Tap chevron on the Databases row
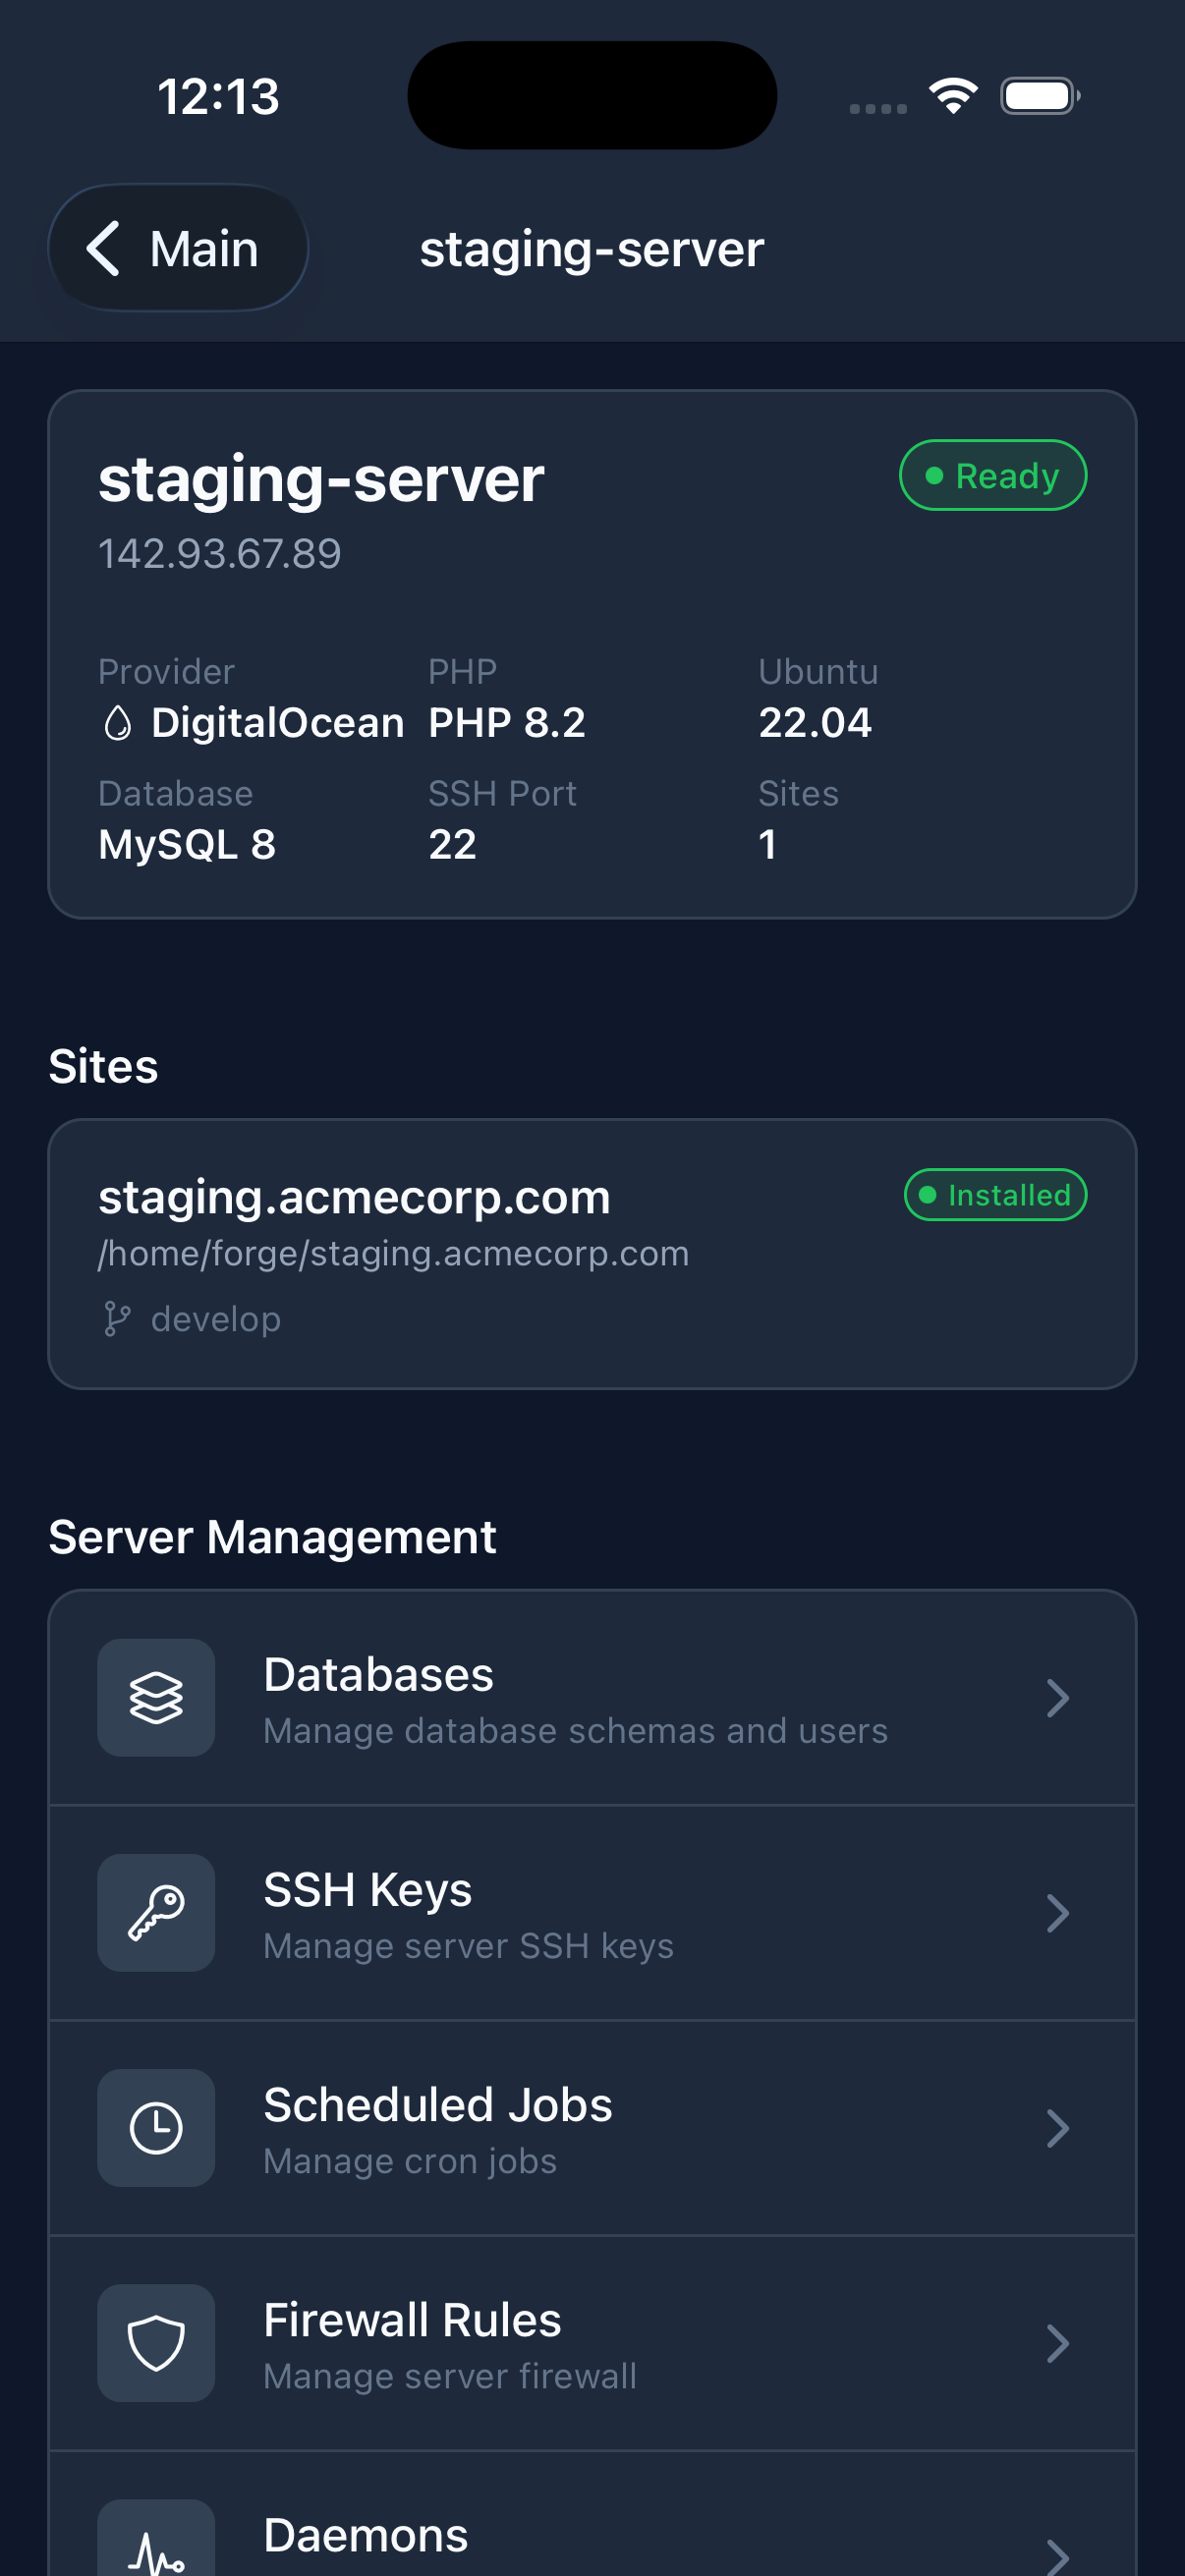 1058,1698
